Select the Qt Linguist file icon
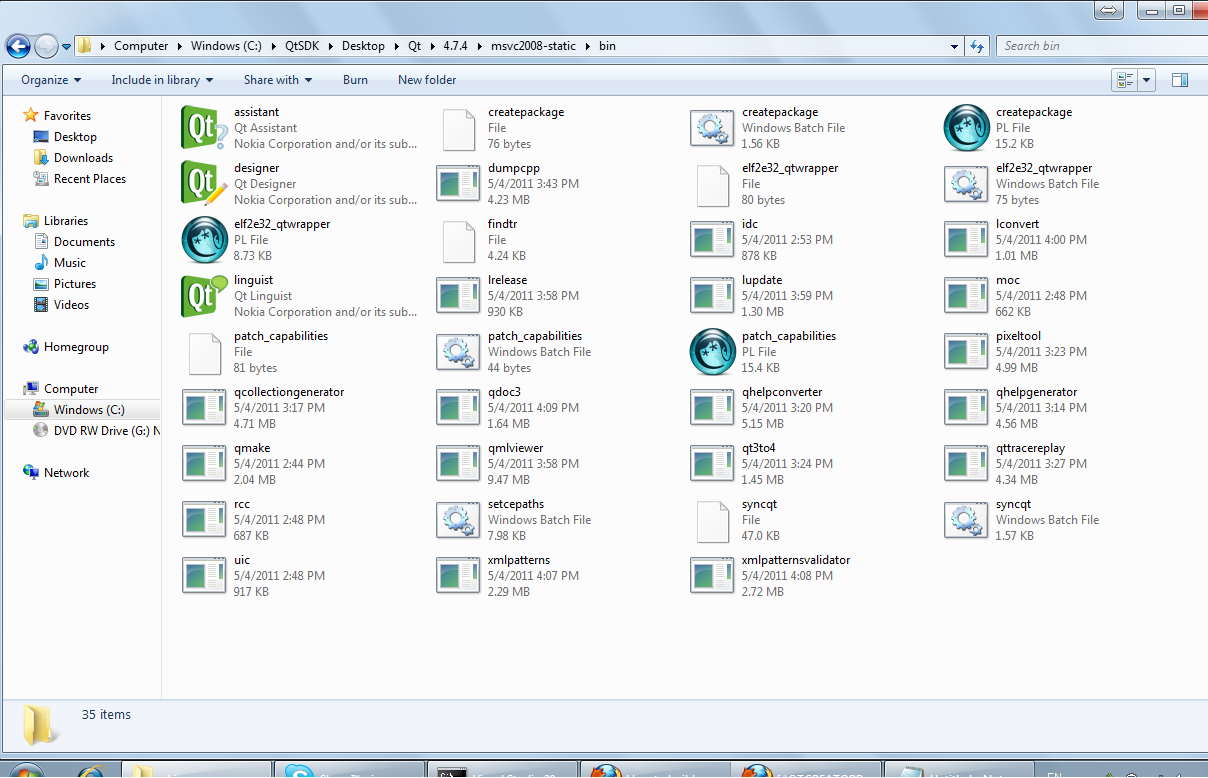This screenshot has width=1208, height=778. 204,296
